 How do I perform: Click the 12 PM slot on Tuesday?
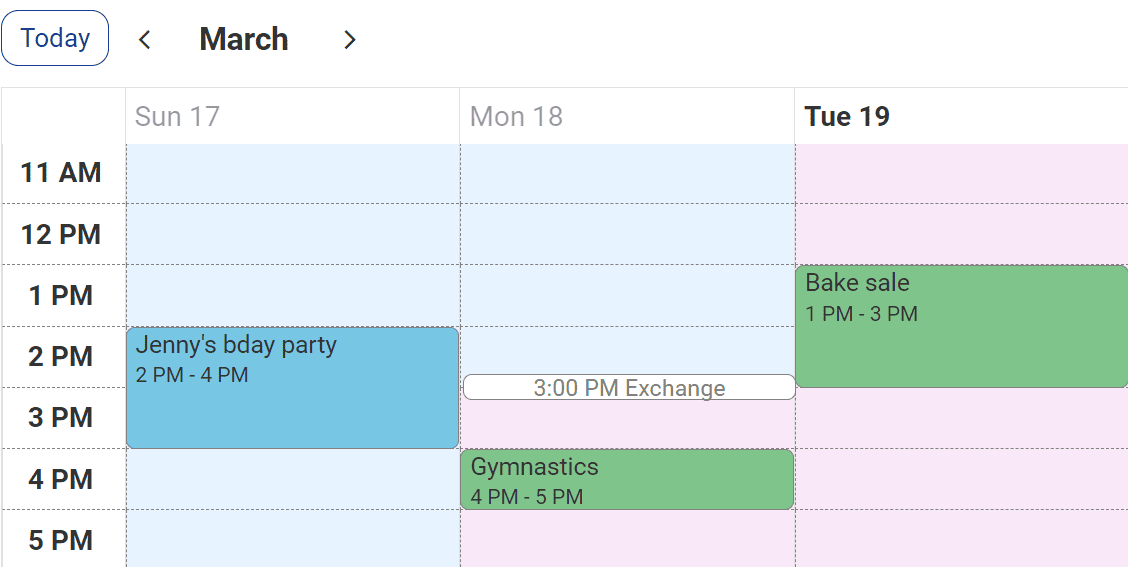[961, 235]
